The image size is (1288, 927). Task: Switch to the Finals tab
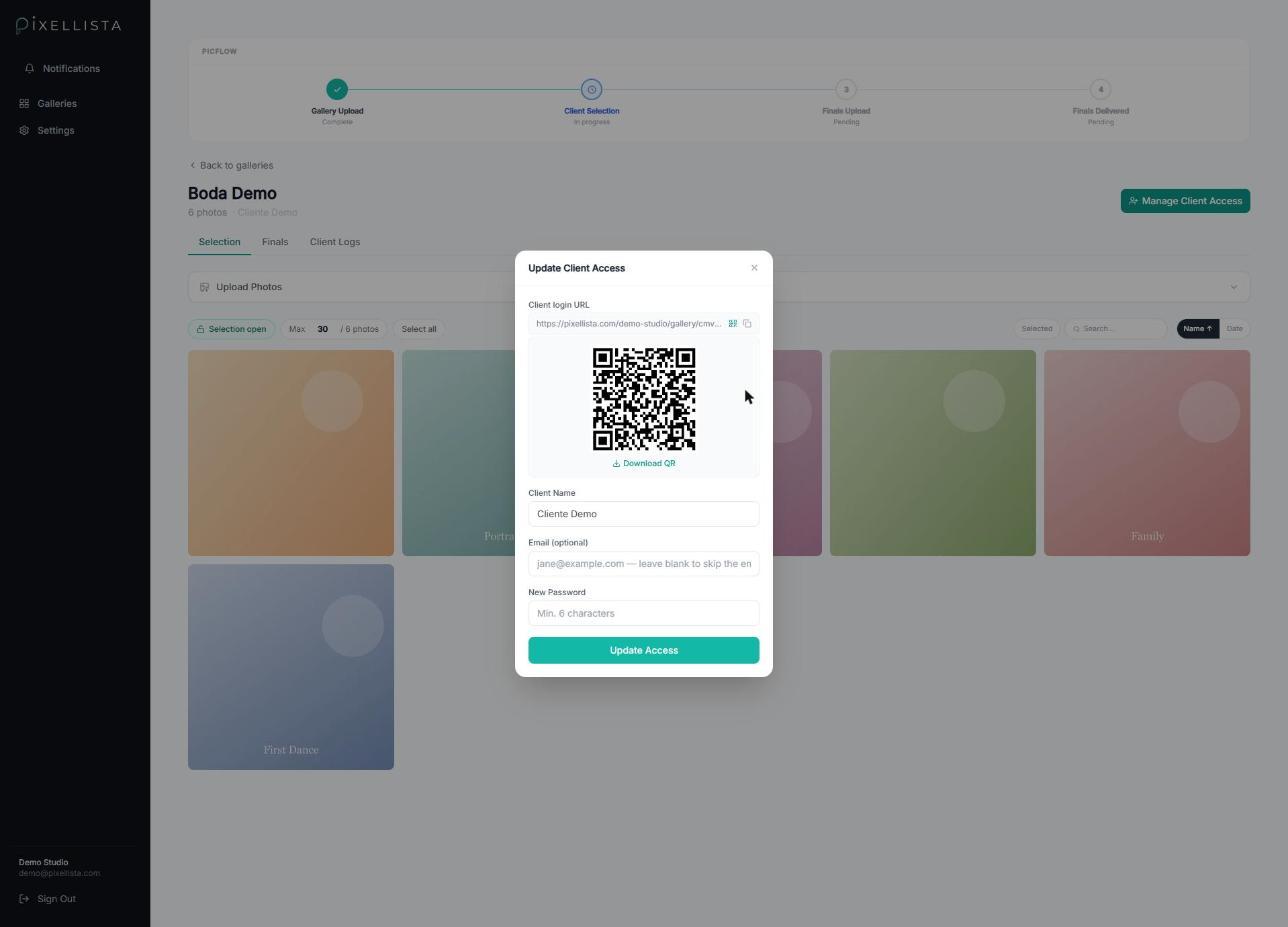(x=275, y=242)
